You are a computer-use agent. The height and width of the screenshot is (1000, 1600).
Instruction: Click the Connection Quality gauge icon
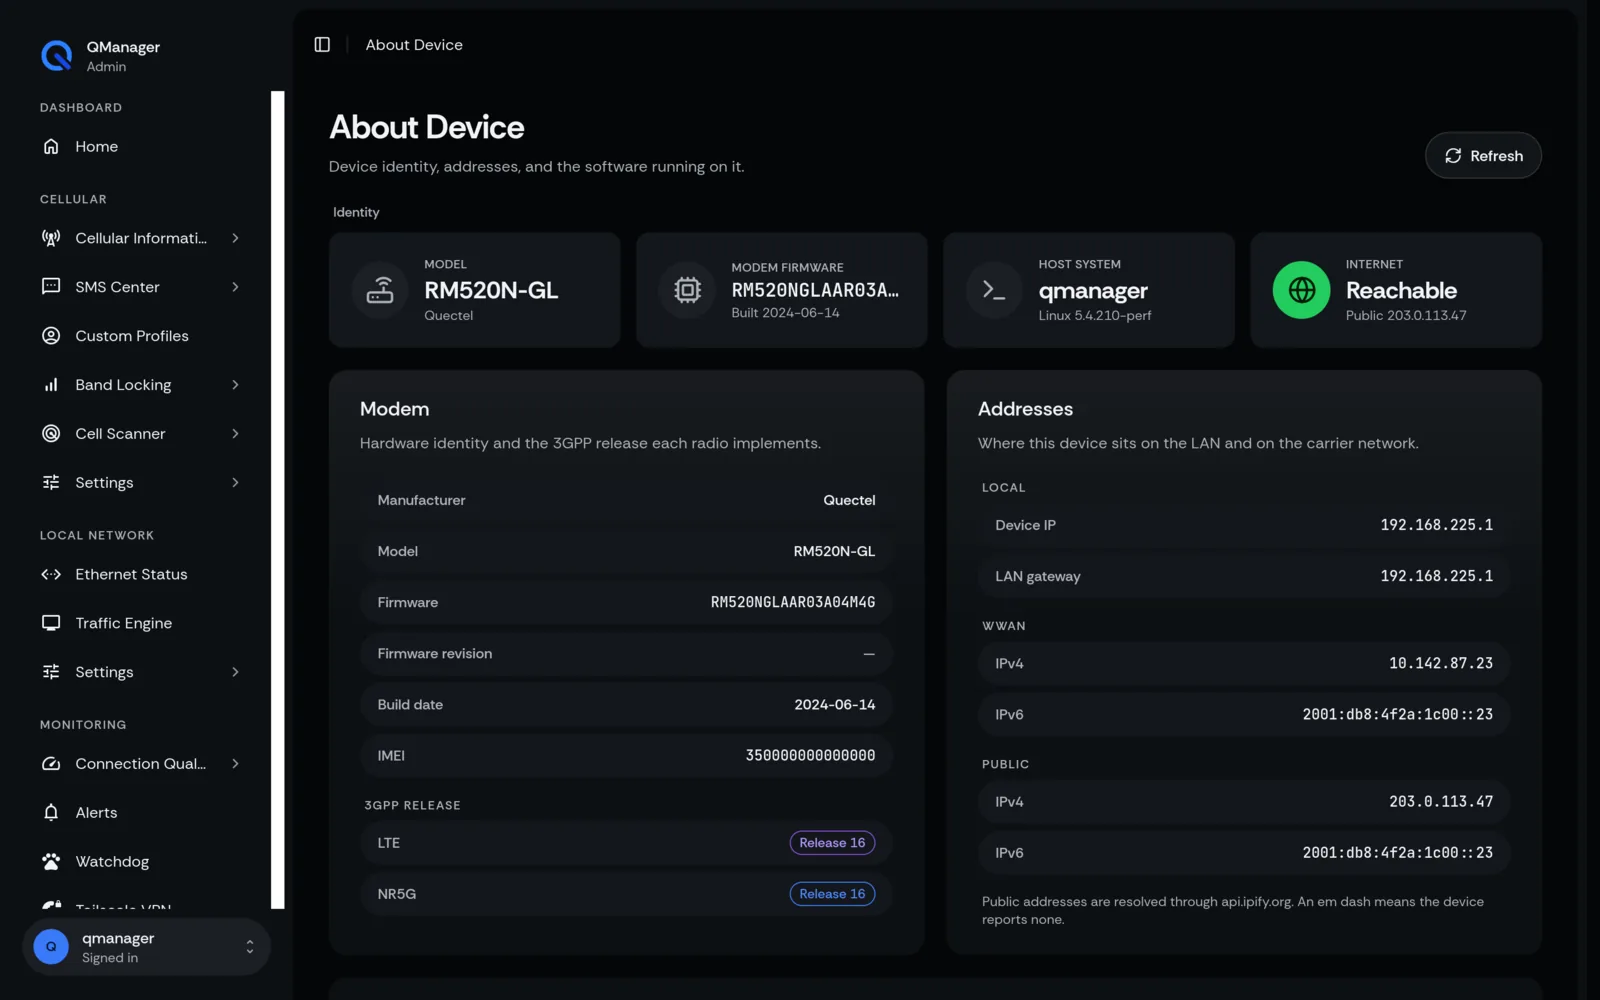click(51, 764)
